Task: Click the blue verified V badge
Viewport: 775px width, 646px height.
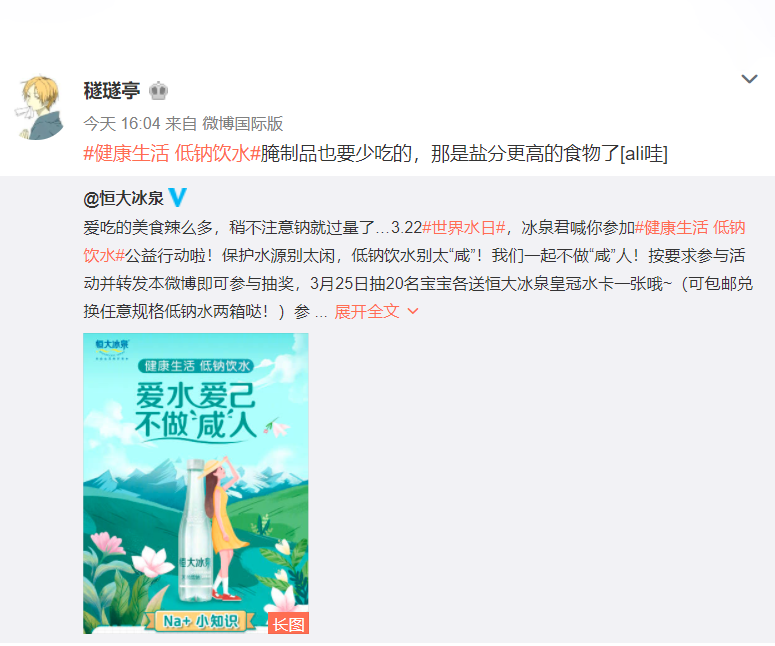Action: [177, 198]
